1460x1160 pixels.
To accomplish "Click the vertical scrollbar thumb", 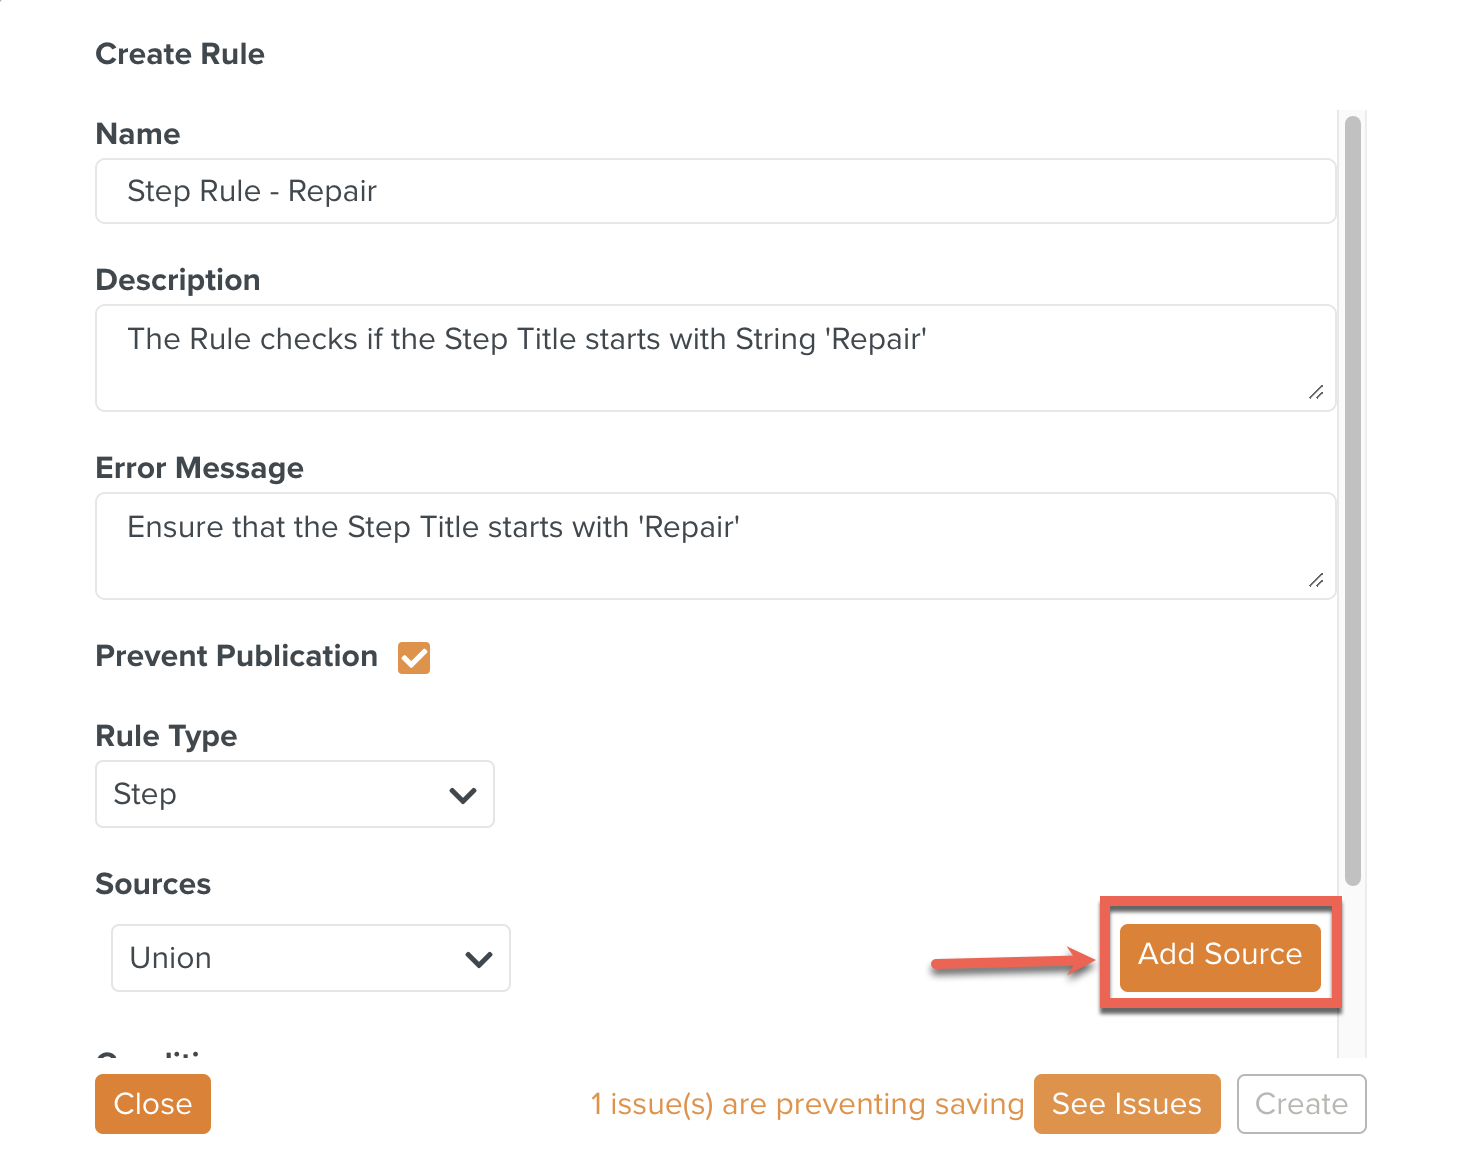I will coord(1353,500).
